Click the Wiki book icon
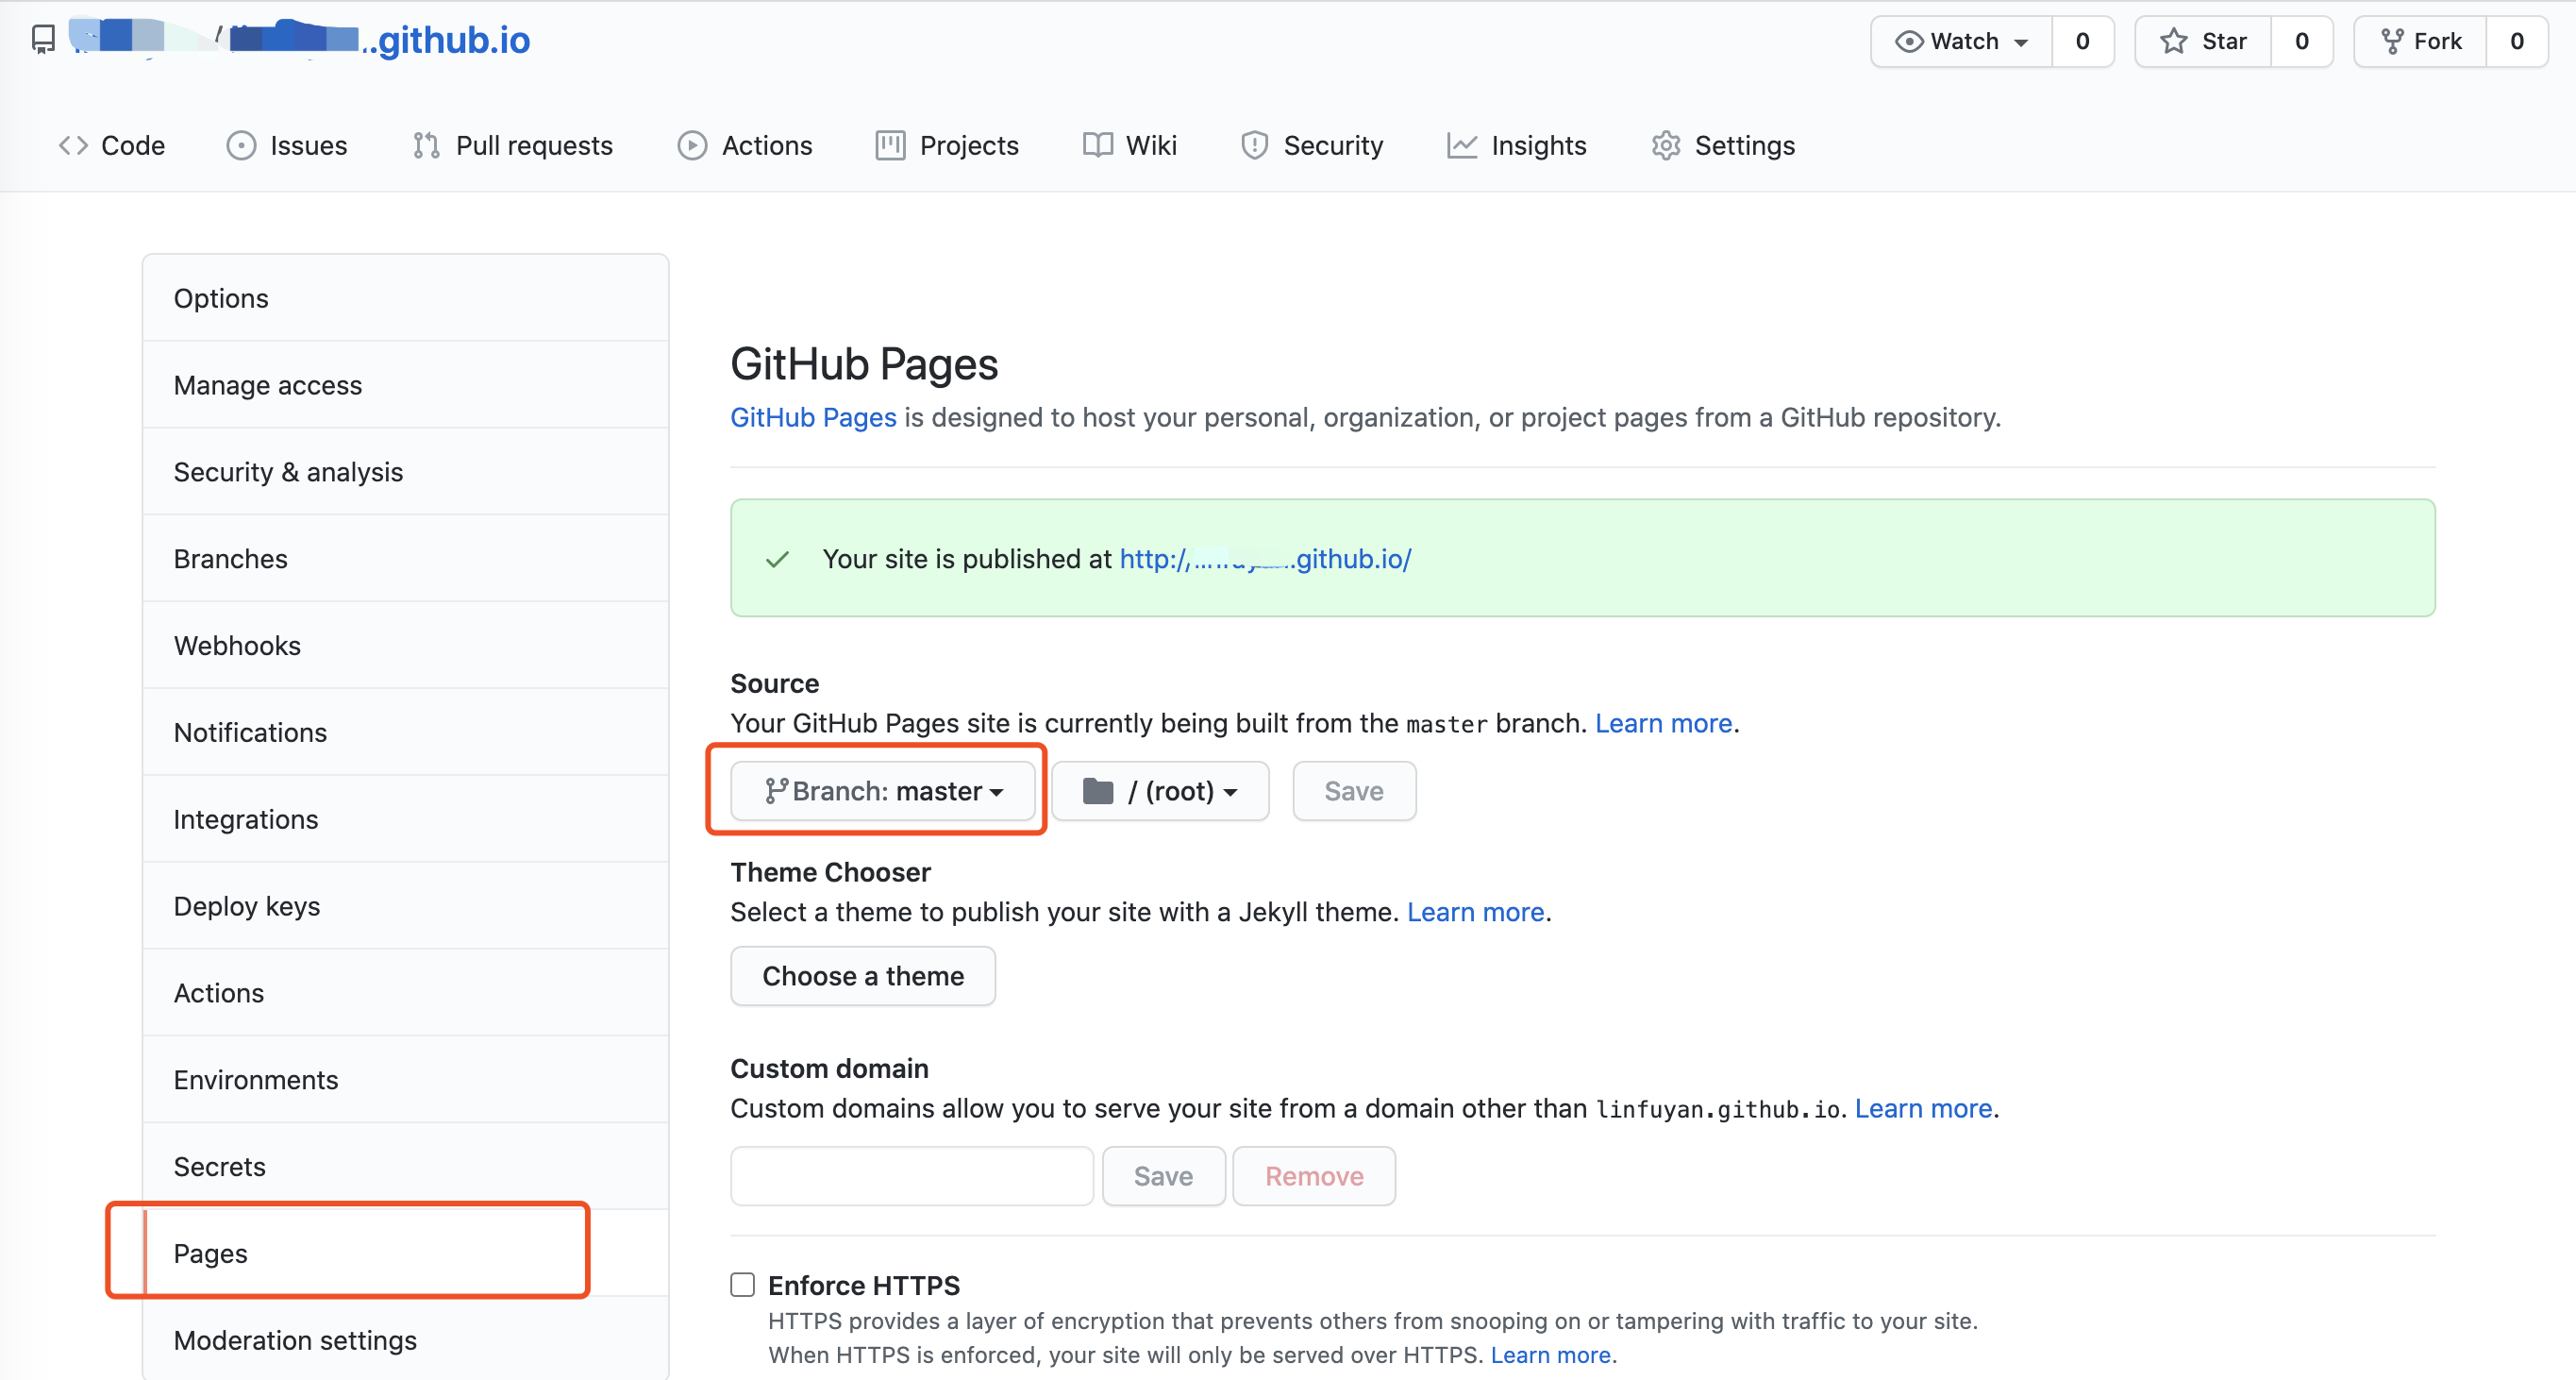 1097,146
